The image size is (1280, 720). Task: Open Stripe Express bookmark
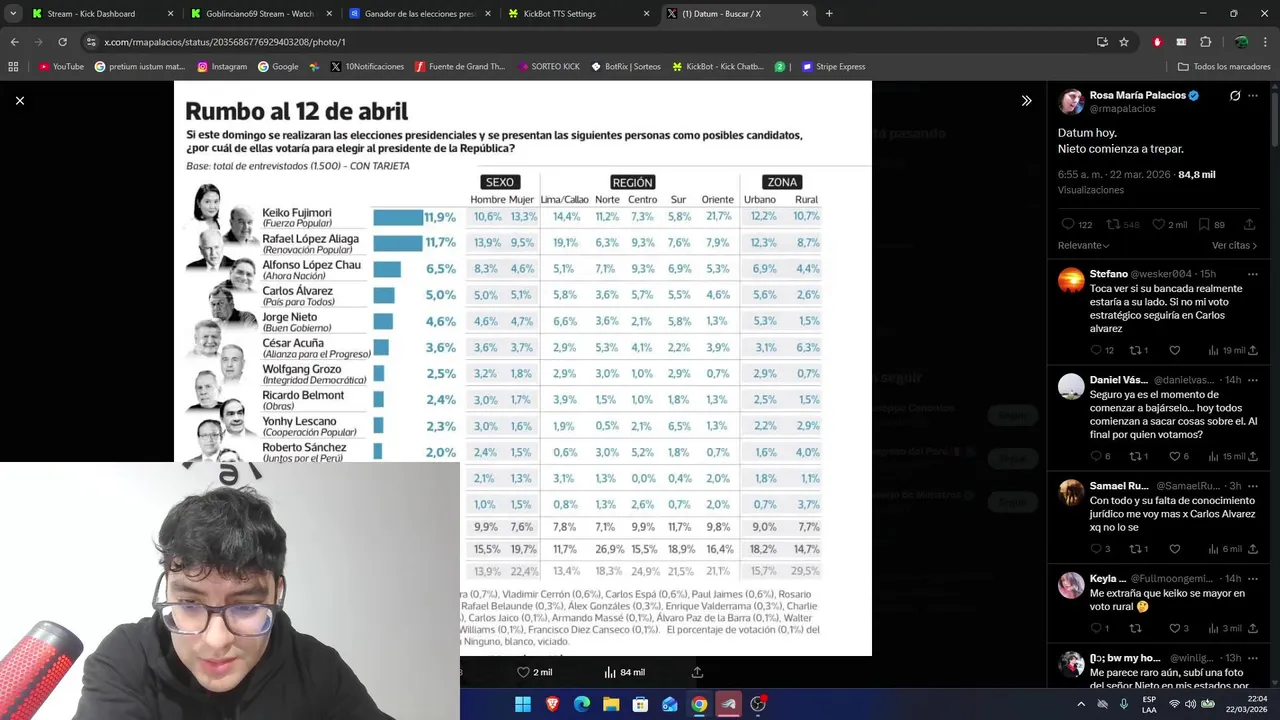(832, 67)
